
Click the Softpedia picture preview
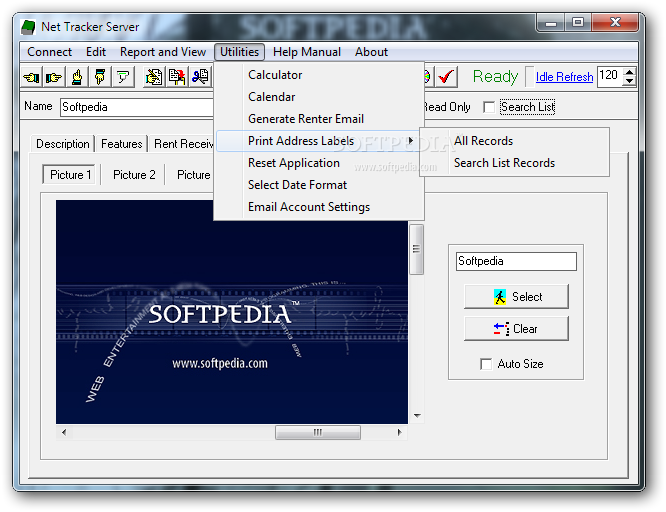pyautogui.click(x=232, y=312)
